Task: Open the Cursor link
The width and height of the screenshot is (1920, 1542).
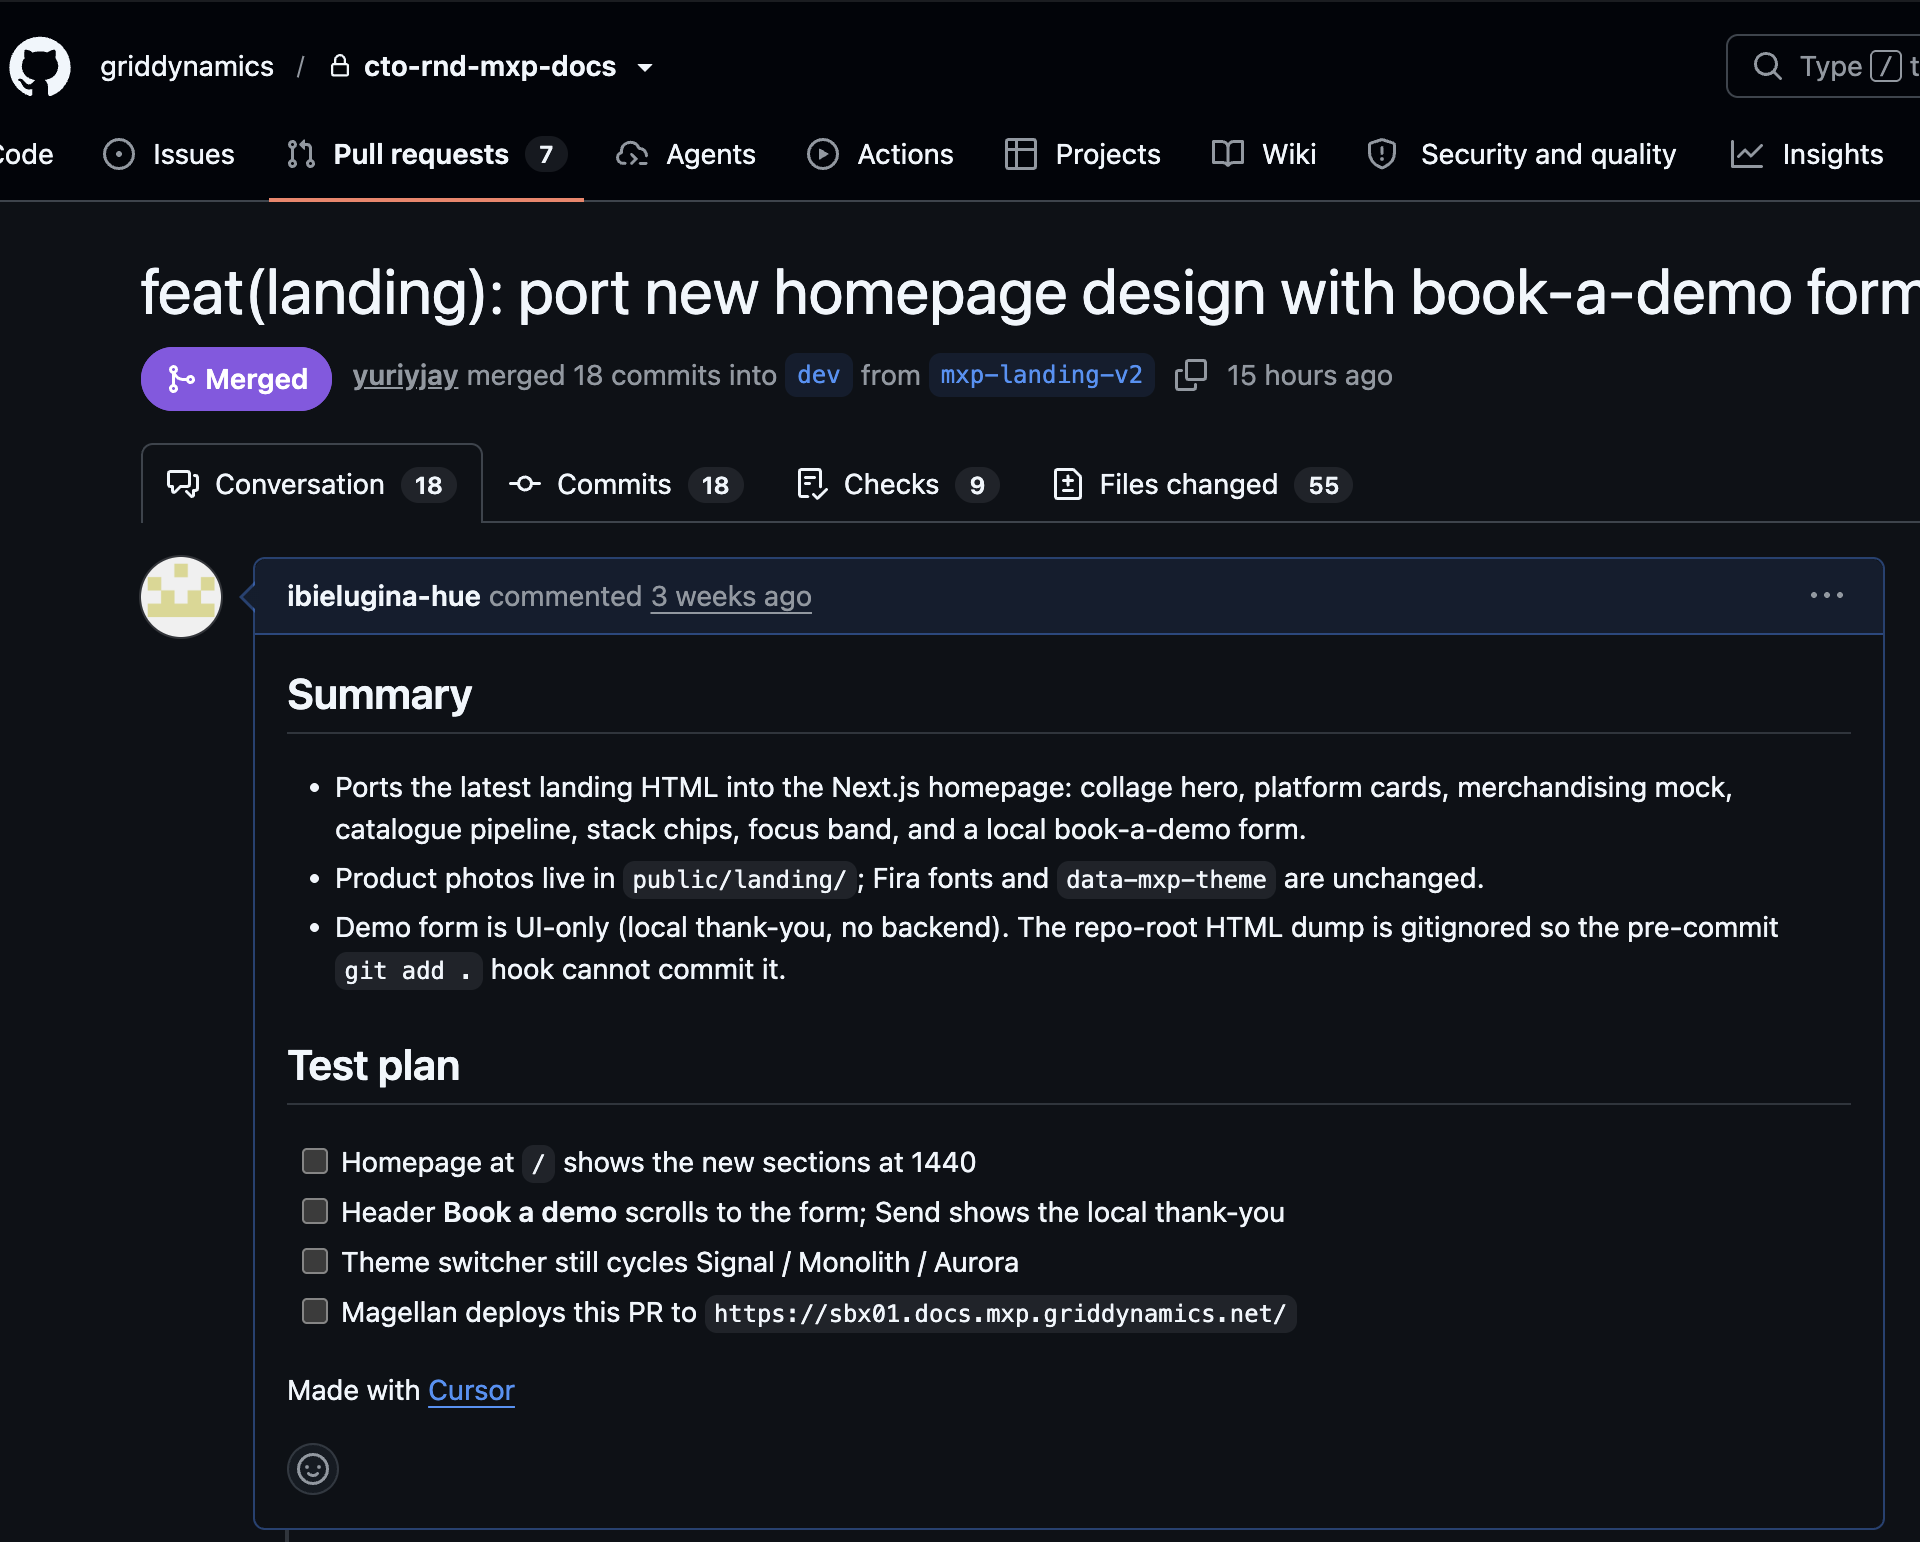Action: tap(471, 1390)
